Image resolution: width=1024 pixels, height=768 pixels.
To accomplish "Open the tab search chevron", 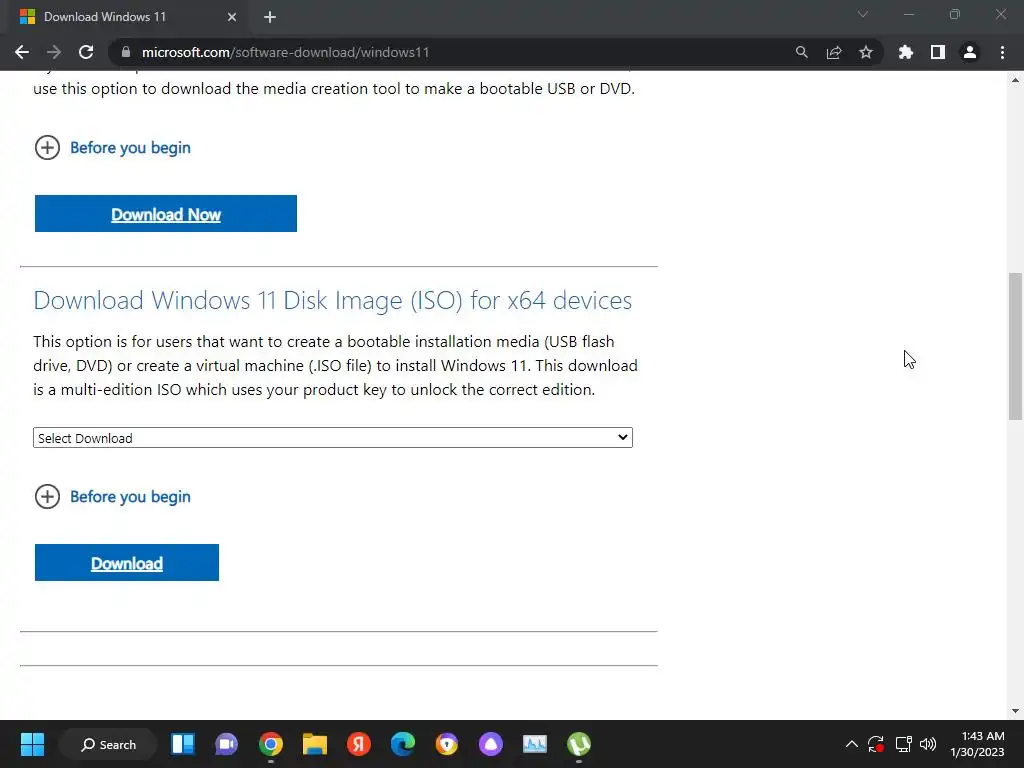I will (863, 14).
